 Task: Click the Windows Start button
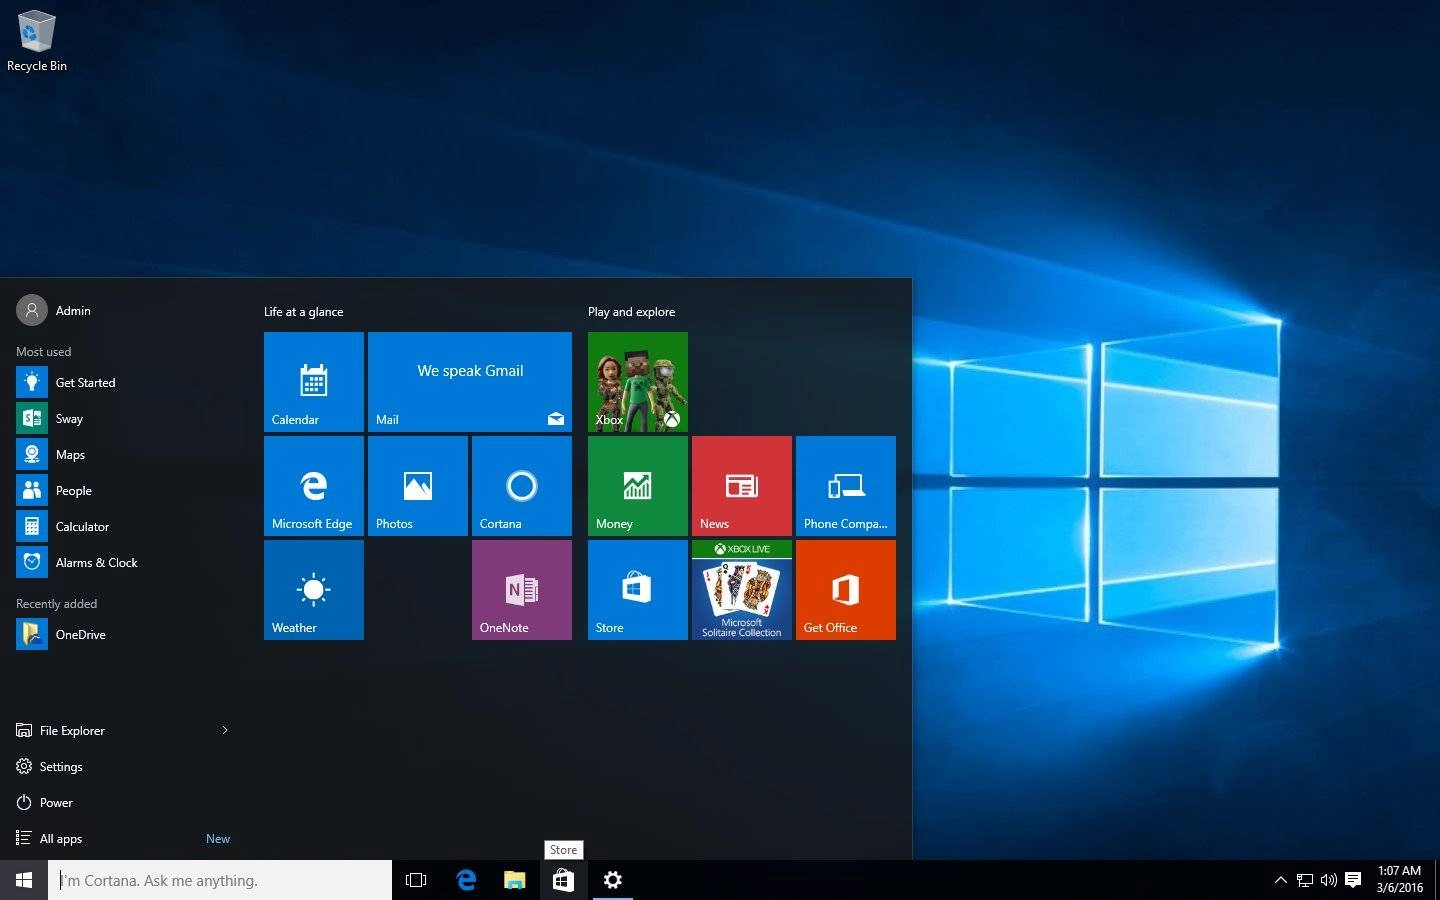(x=24, y=880)
